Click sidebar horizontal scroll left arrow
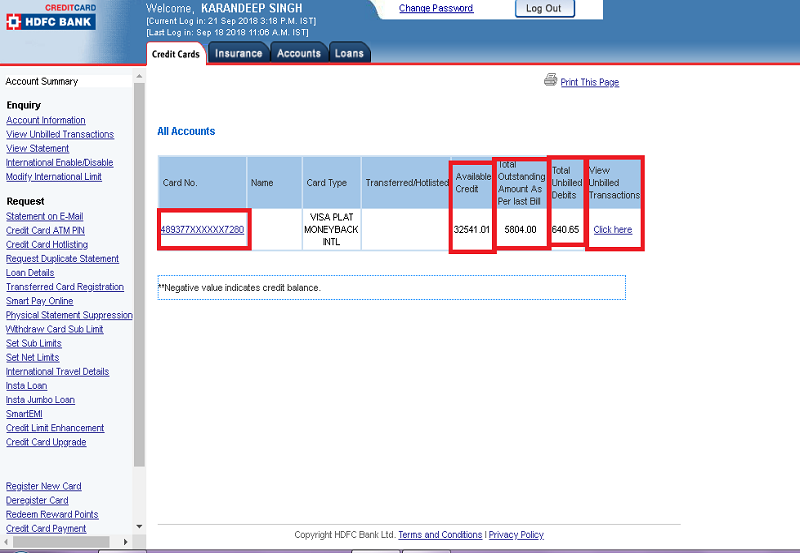This screenshot has height=553, width=800. click(x=6, y=542)
